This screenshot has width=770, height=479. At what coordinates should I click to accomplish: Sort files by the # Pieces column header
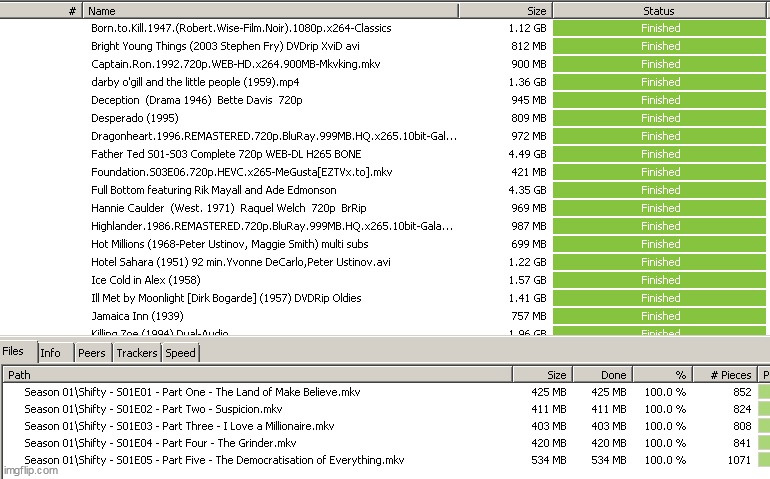pyautogui.click(x=725, y=375)
